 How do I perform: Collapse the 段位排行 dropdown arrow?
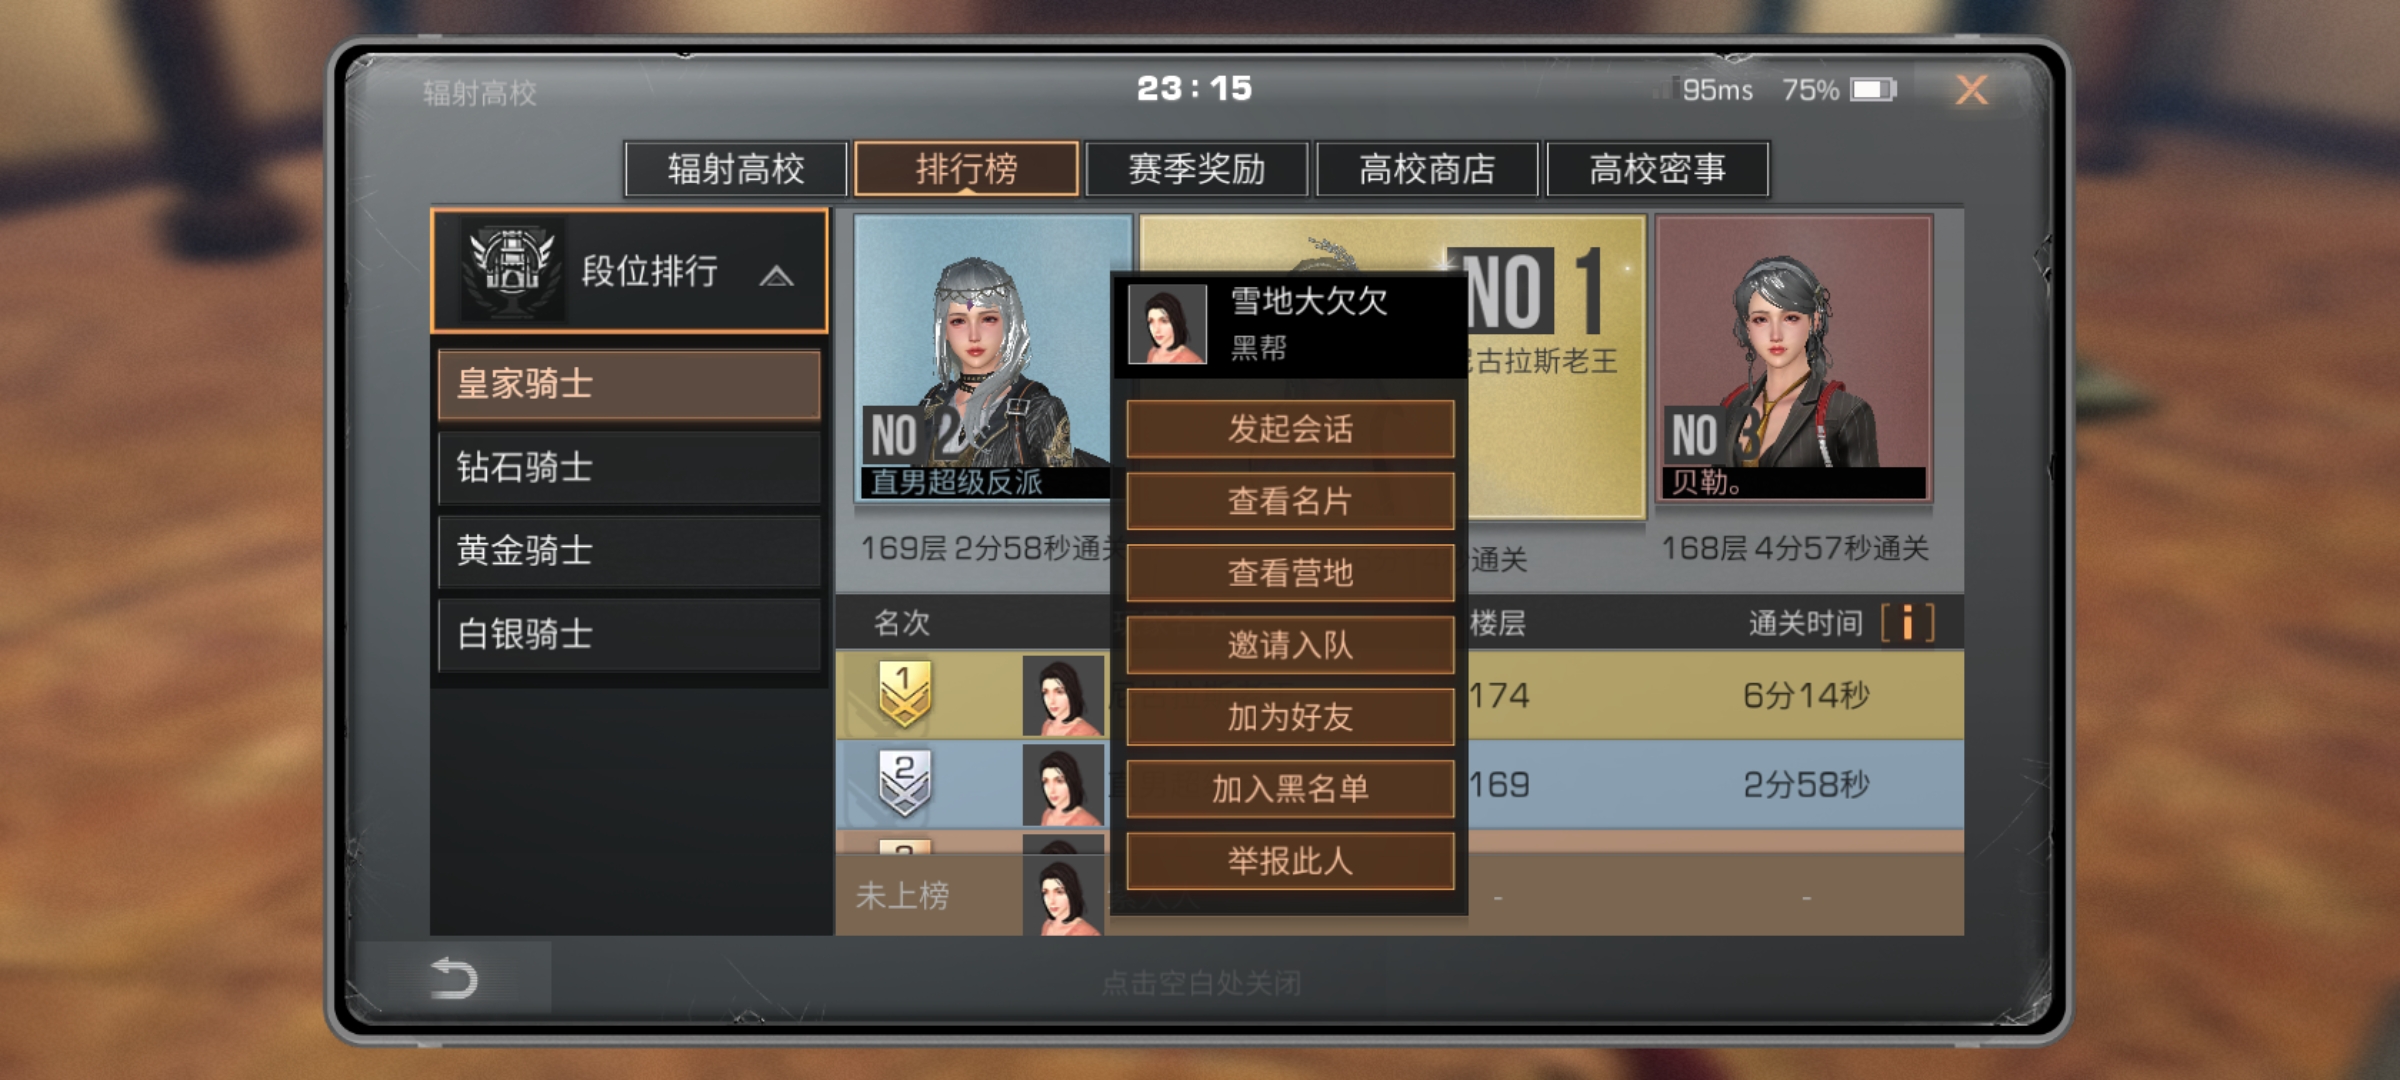tap(776, 275)
